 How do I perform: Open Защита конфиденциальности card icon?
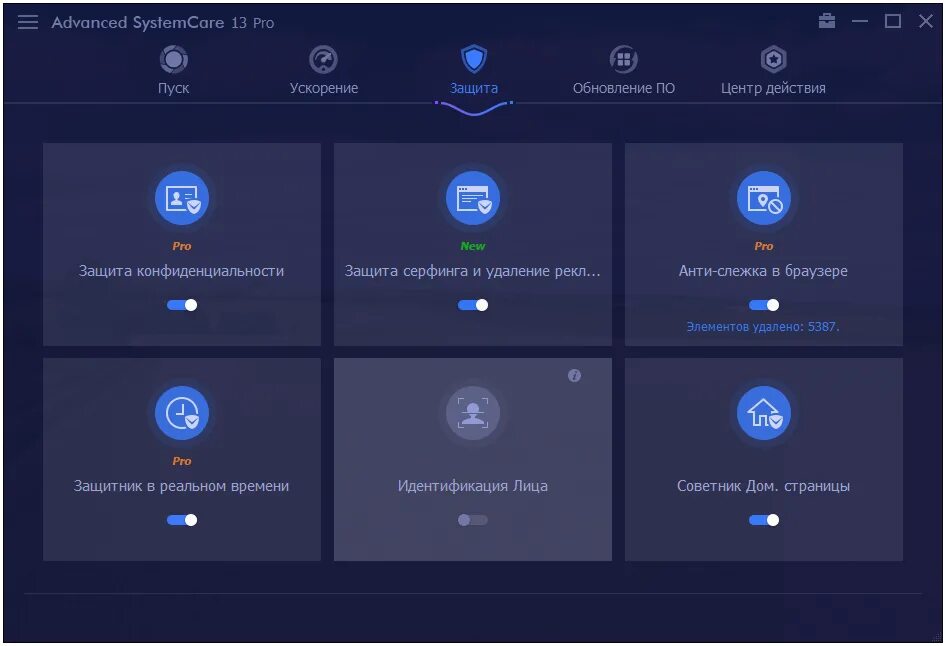pos(182,198)
